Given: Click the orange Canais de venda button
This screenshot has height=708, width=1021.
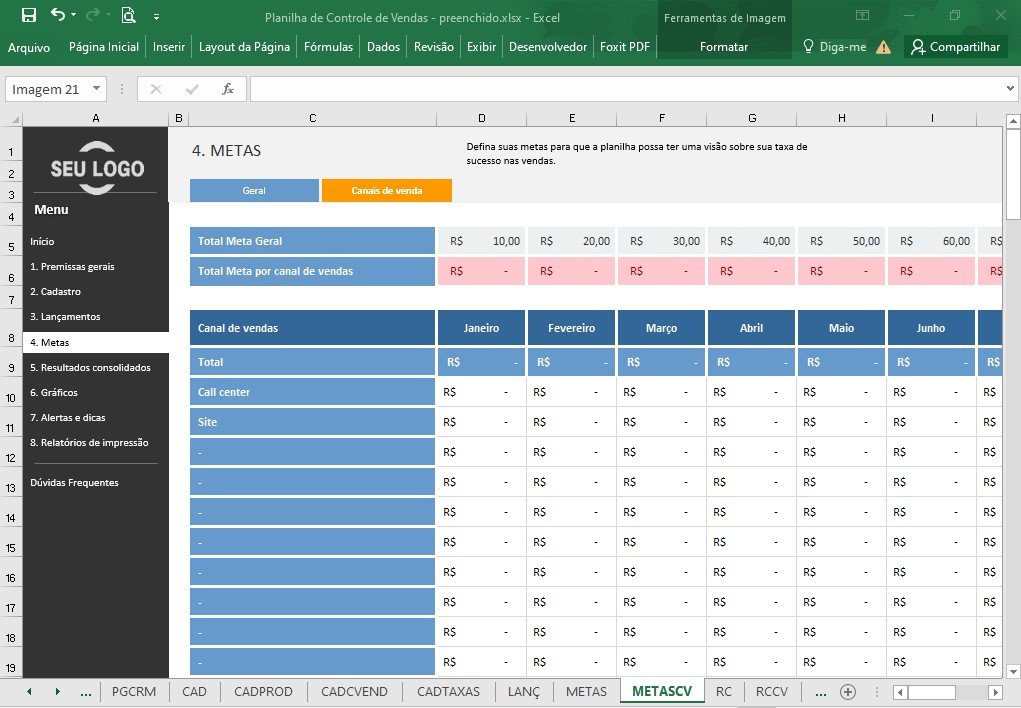Looking at the screenshot, I should (x=387, y=190).
